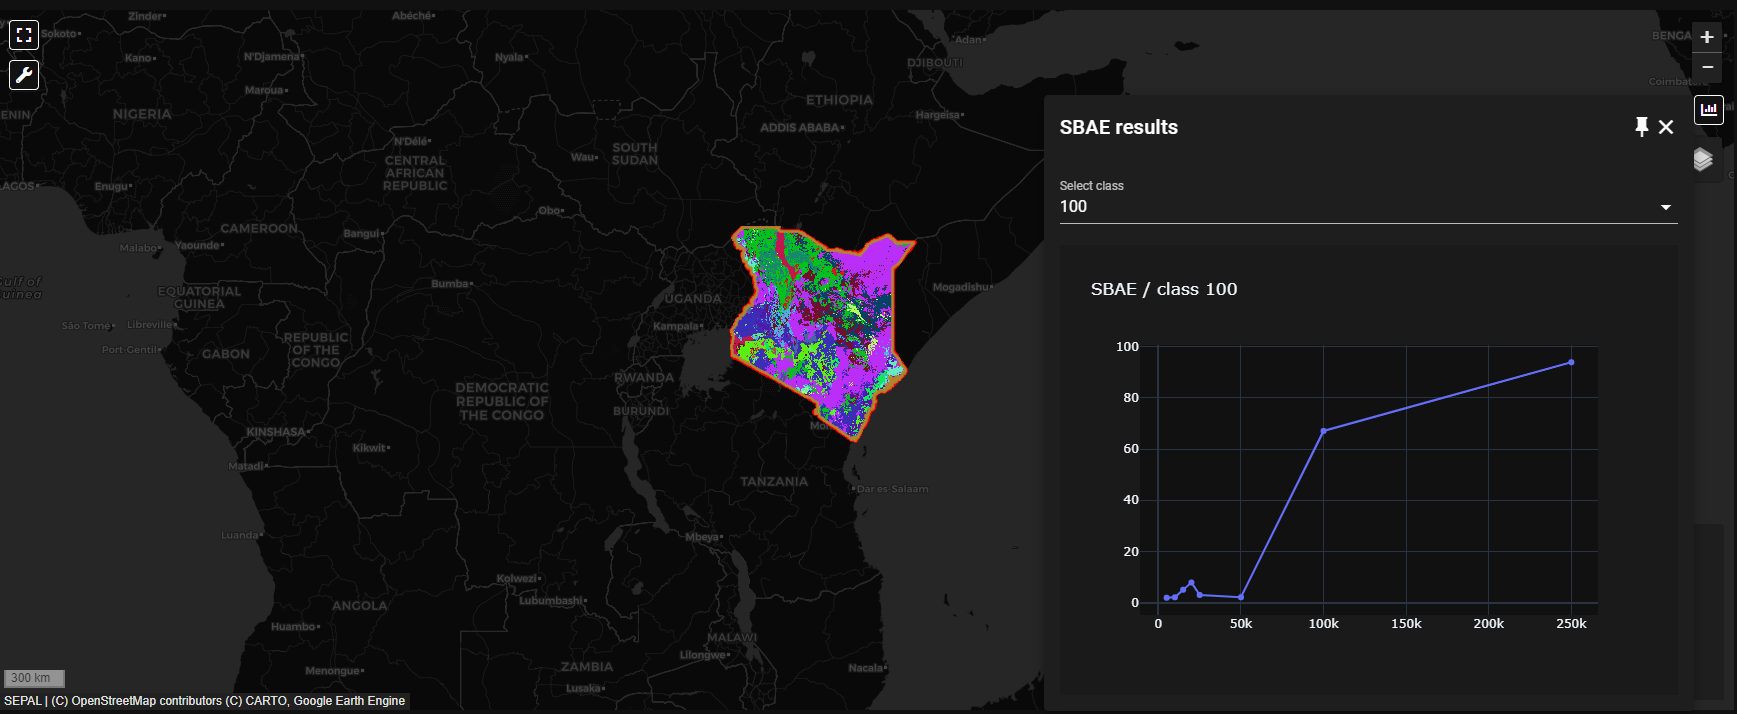Zoom out on the map
This screenshot has width=1737, height=714.
(1707, 67)
